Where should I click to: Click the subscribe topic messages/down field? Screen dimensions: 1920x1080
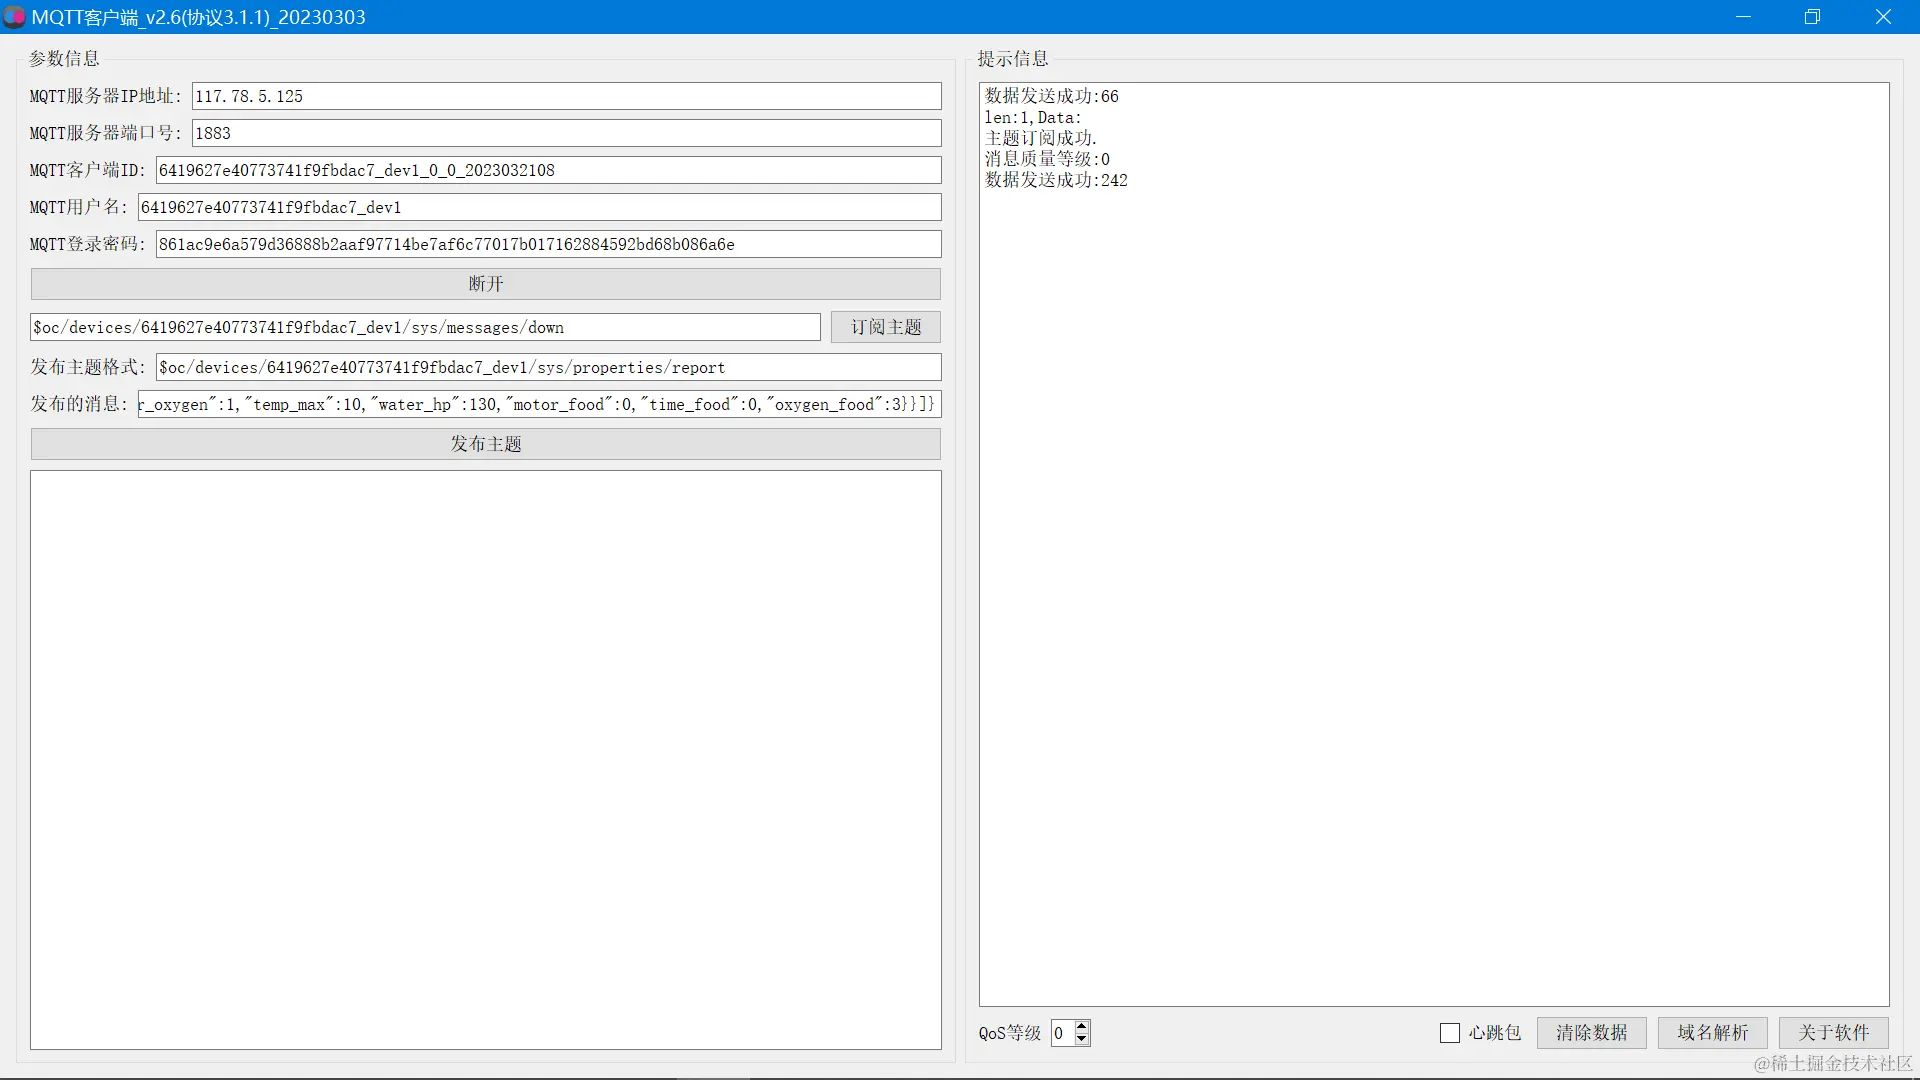[x=425, y=327]
